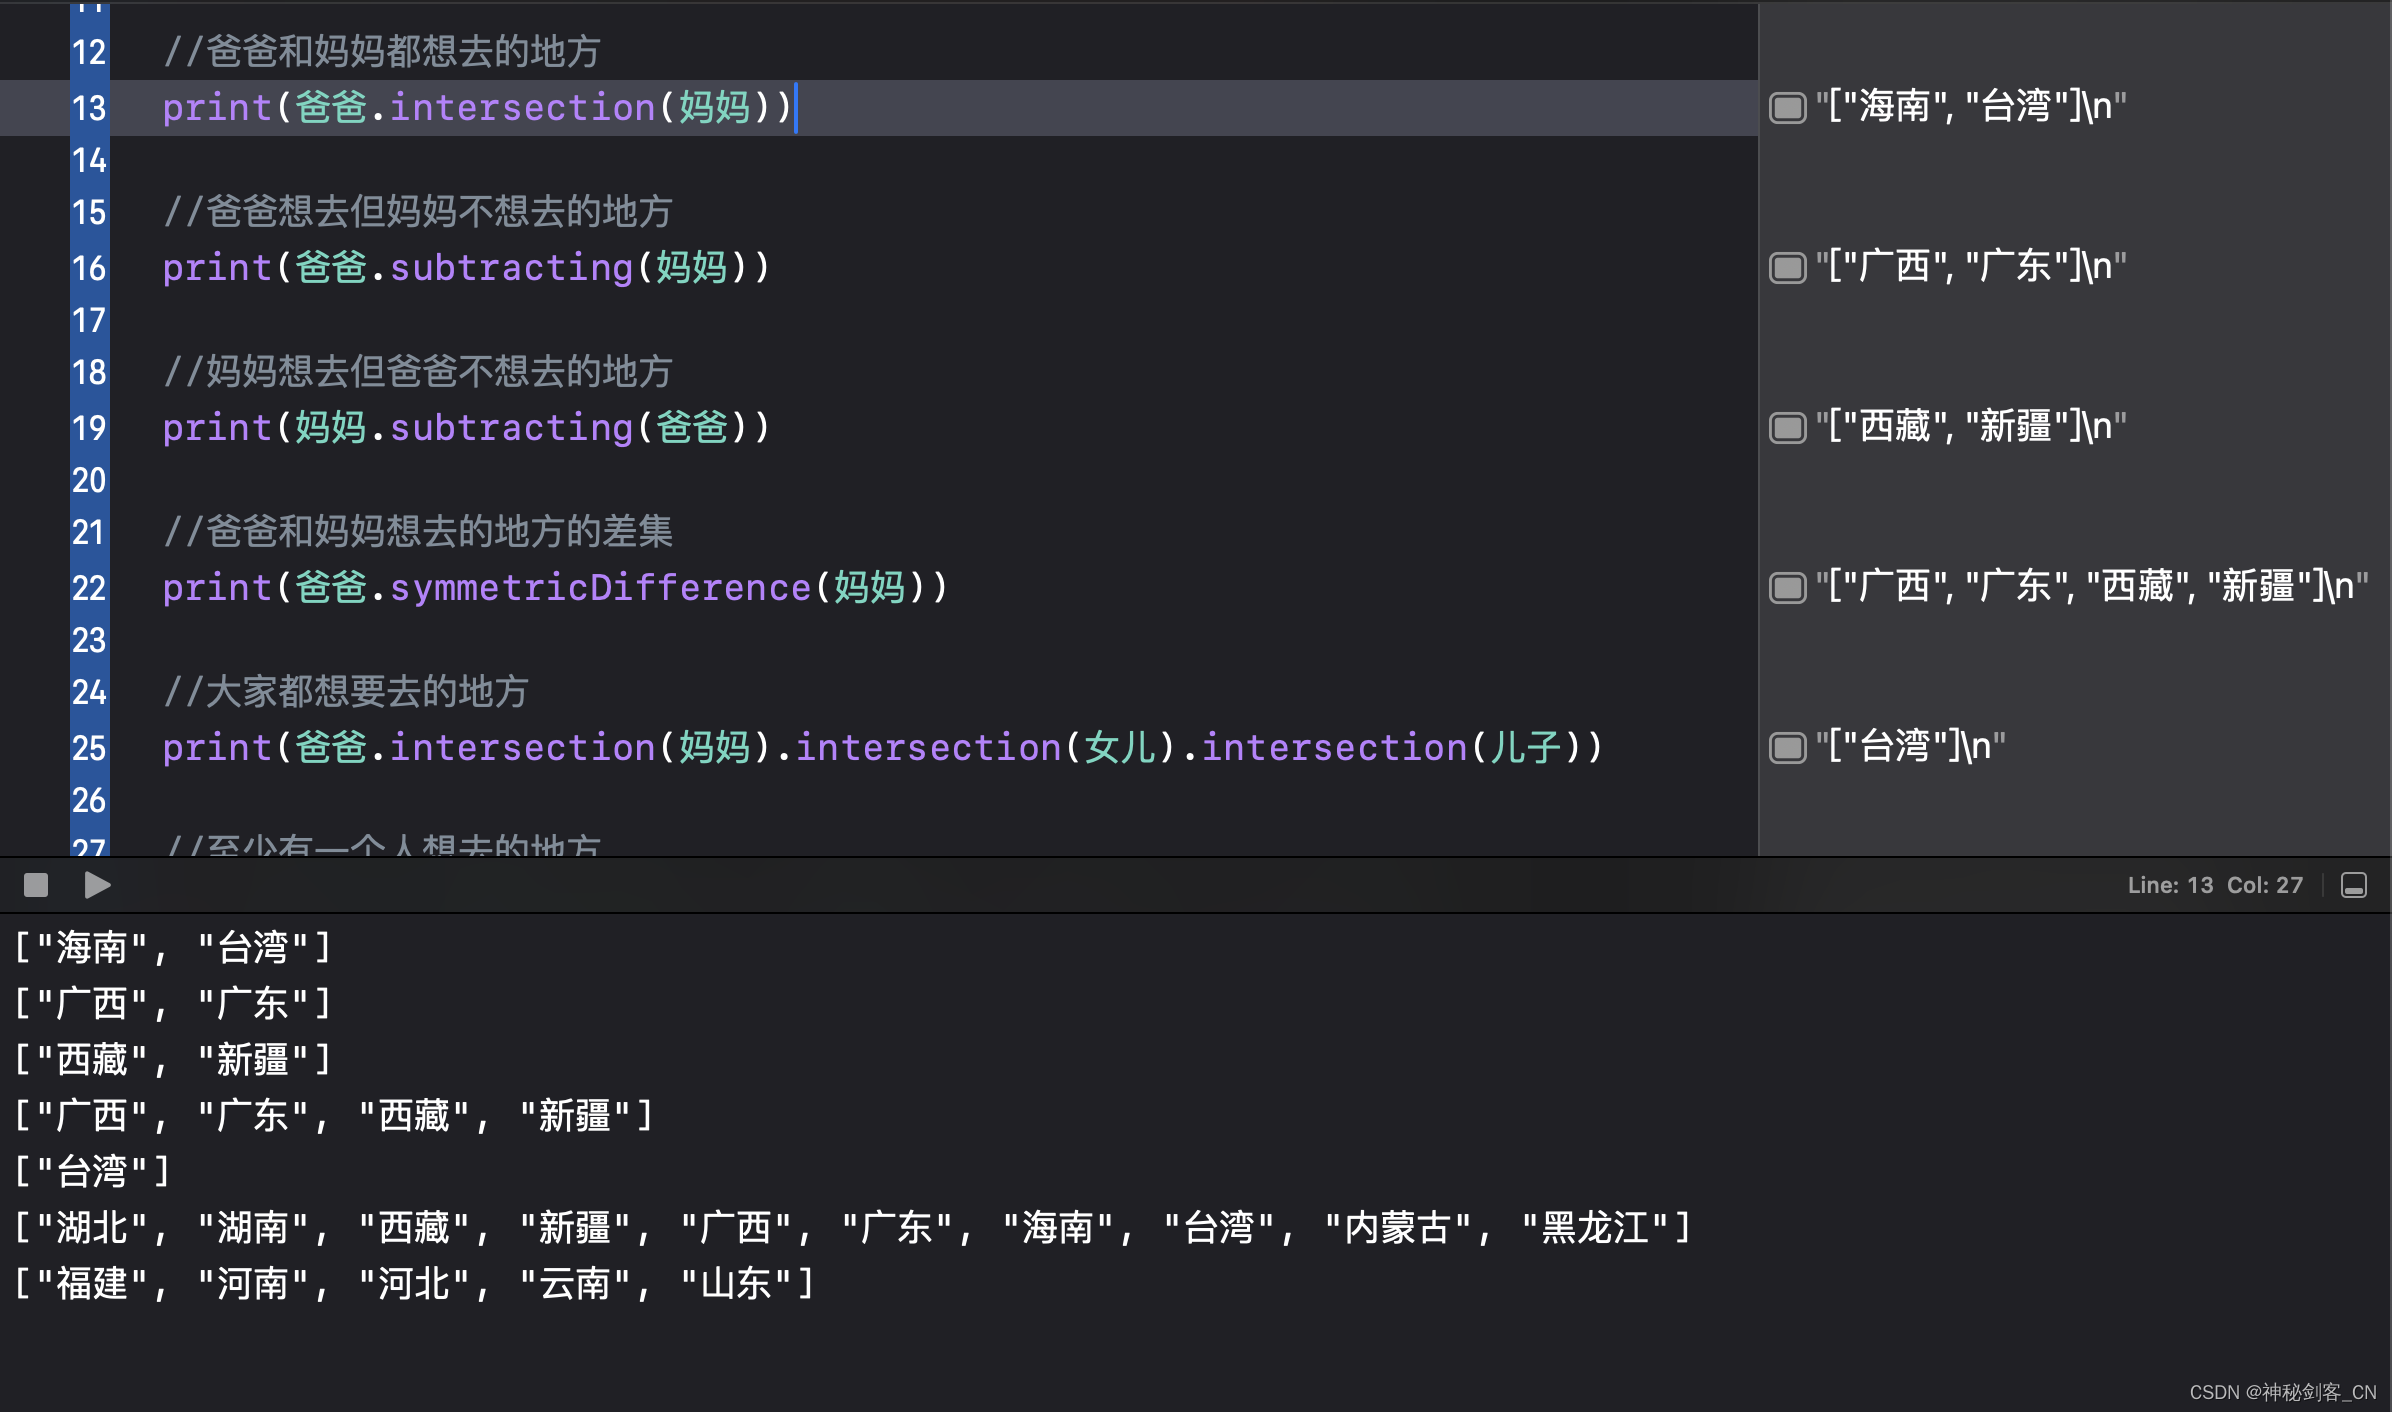Click the Line 13 Col 27 indicator
The image size is (2392, 1412).
click(2214, 885)
